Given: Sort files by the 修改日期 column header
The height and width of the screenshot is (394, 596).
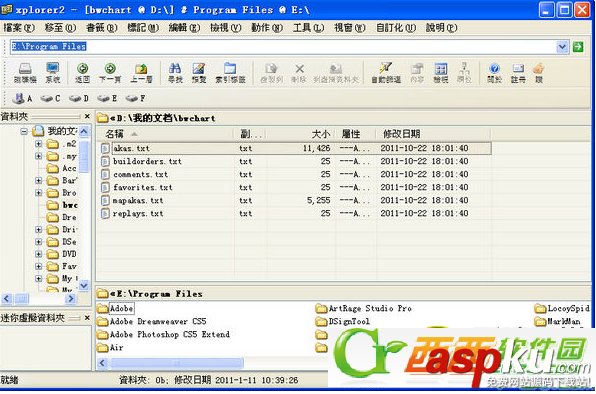Looking at the screenshot, I should [434, 134].
